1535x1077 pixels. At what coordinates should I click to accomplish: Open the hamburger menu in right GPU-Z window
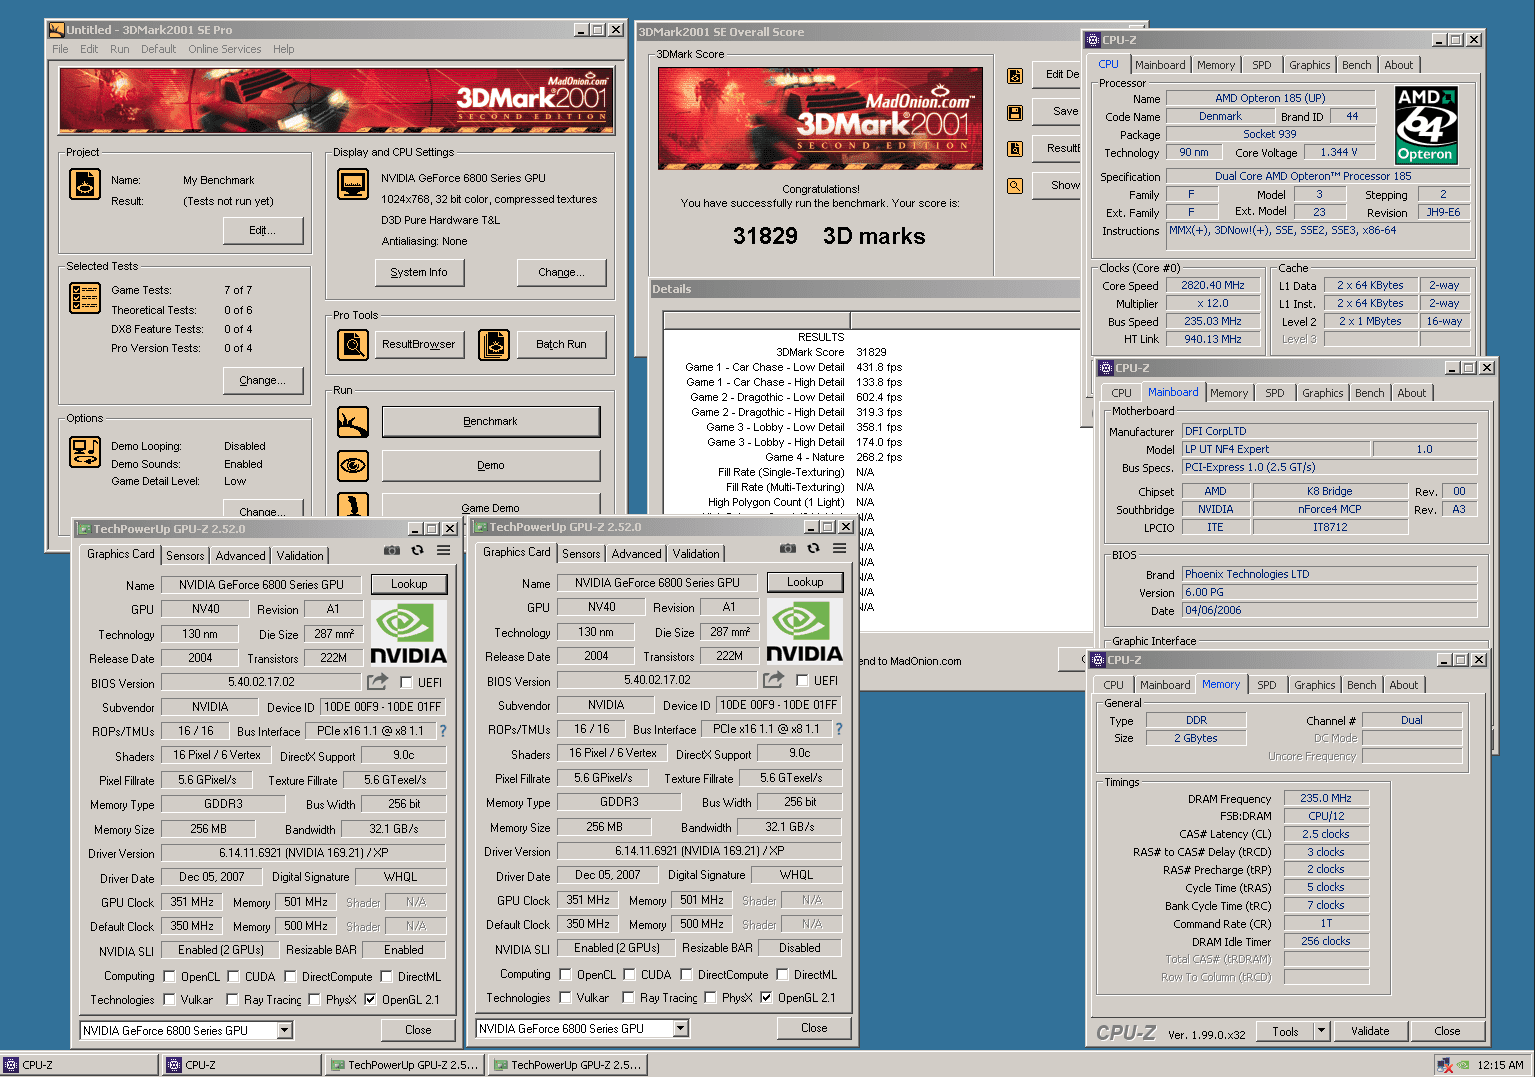(839, 548)
